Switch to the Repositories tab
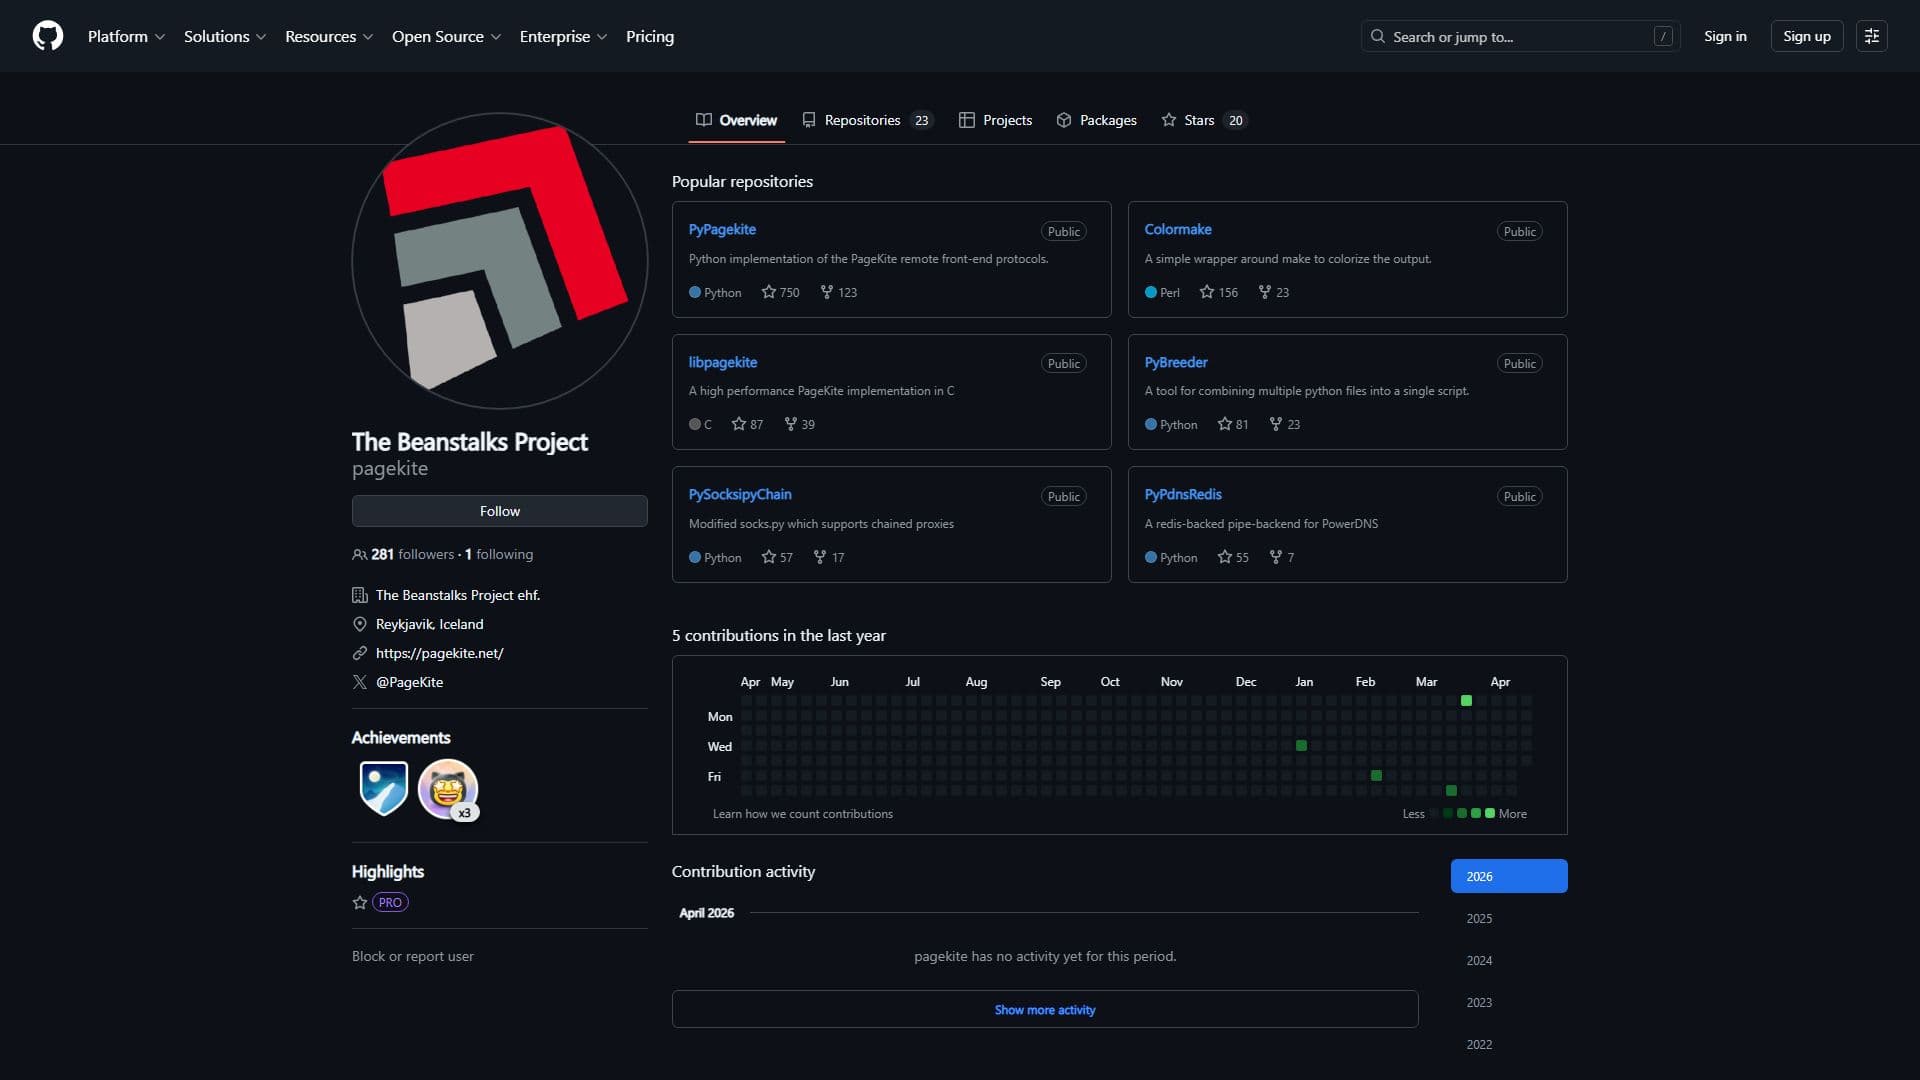The height and width of the screenshot is (1080, 1920). click(867, 120)
